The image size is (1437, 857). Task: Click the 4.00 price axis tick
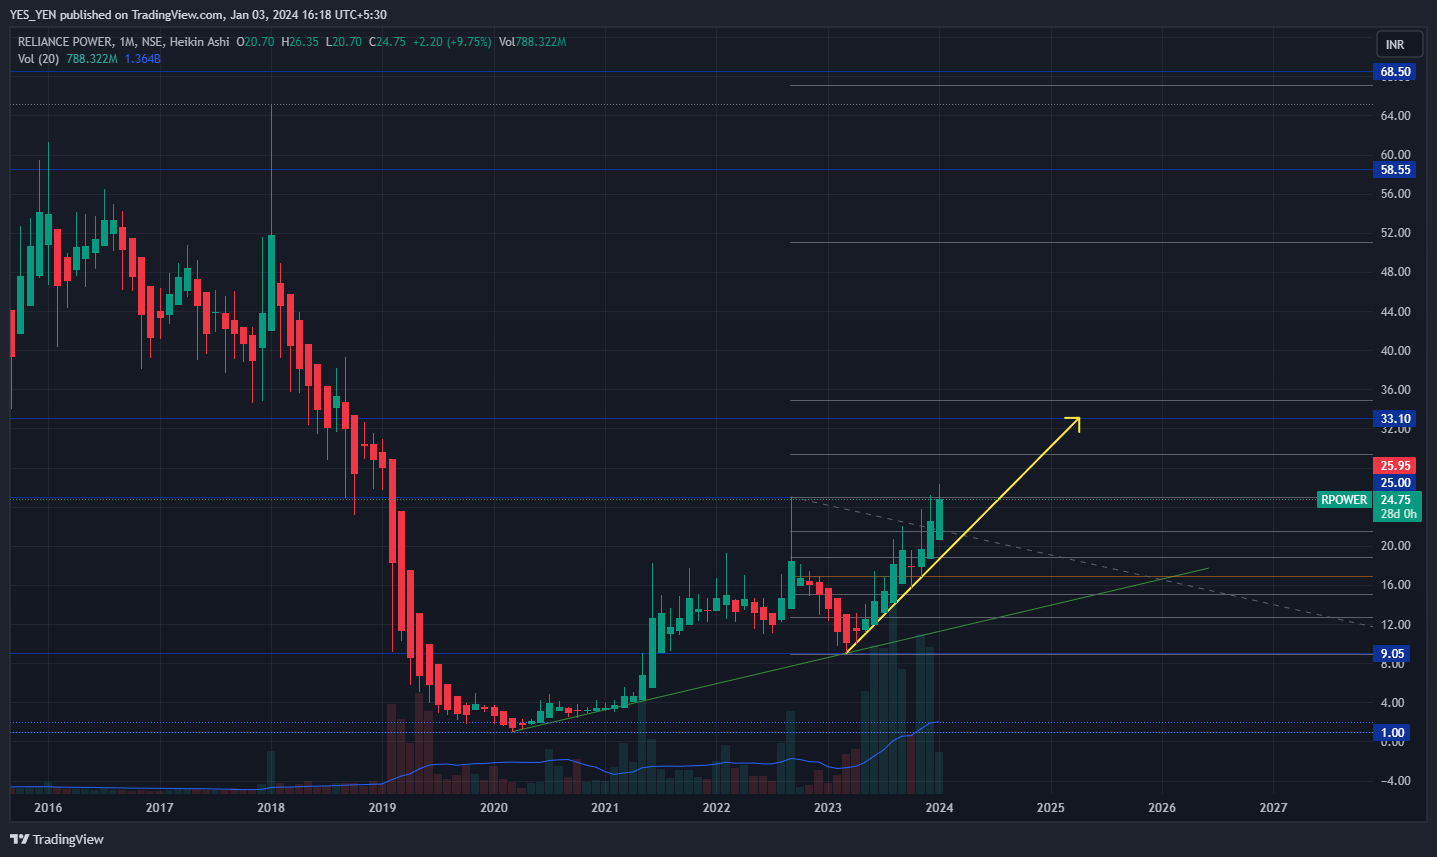(1393, 703)
